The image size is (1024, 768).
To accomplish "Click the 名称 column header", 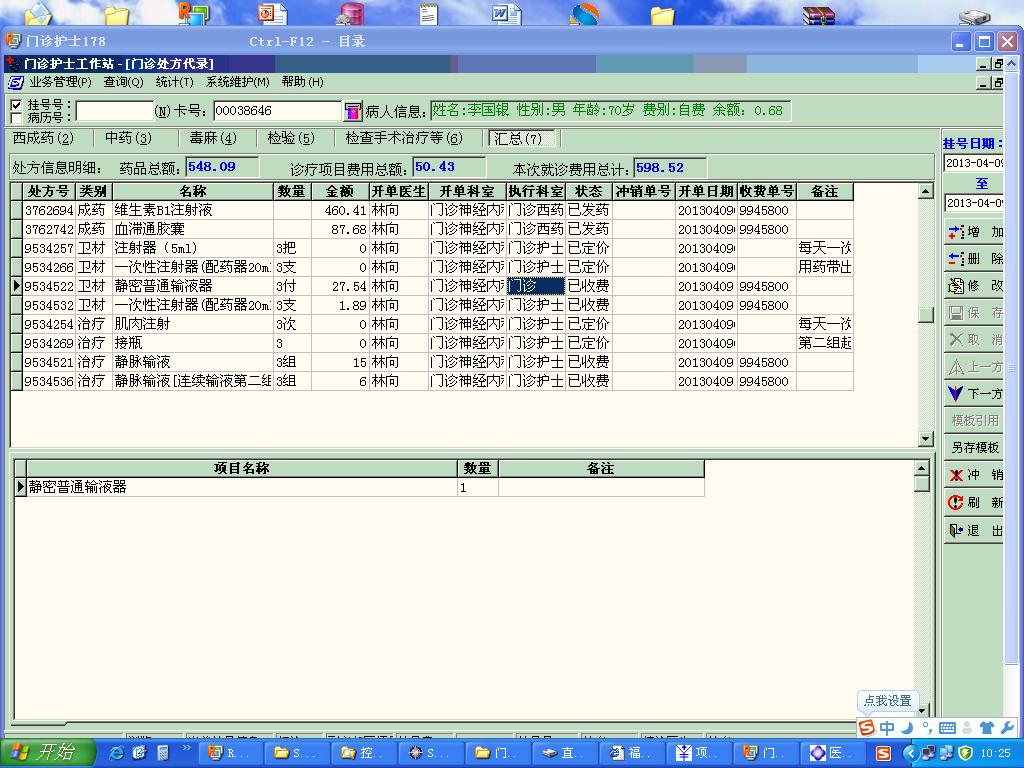I will click(x=193, y=191).
